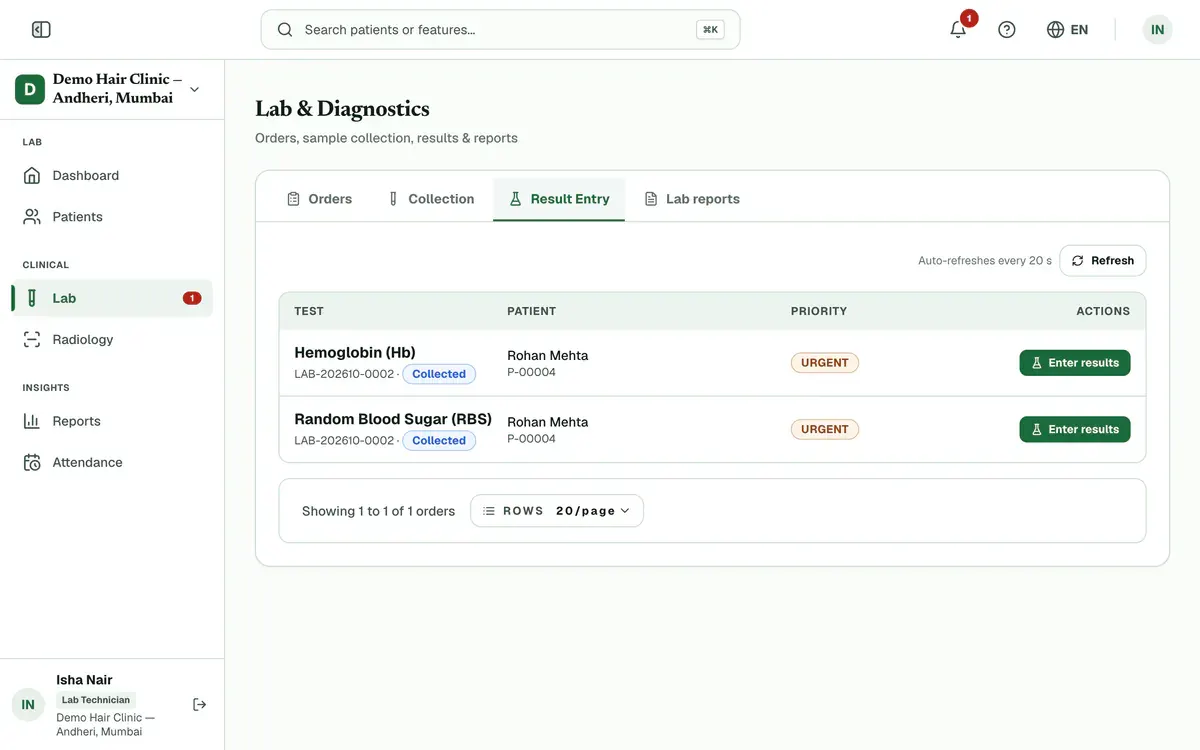Open the Rows 20/page dropdown

click(x=557, y=511)
